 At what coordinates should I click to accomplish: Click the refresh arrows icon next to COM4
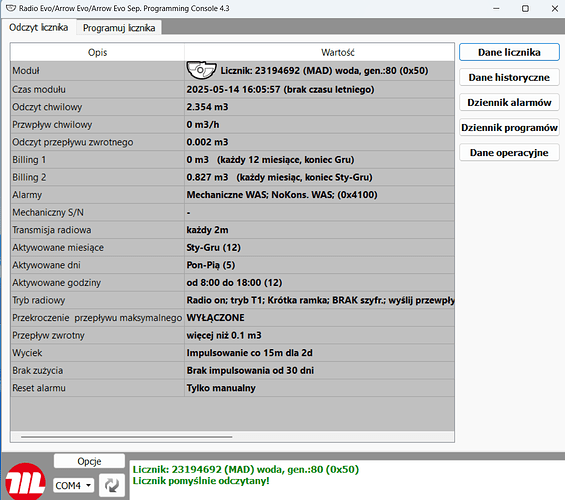(x=112, y=485)
